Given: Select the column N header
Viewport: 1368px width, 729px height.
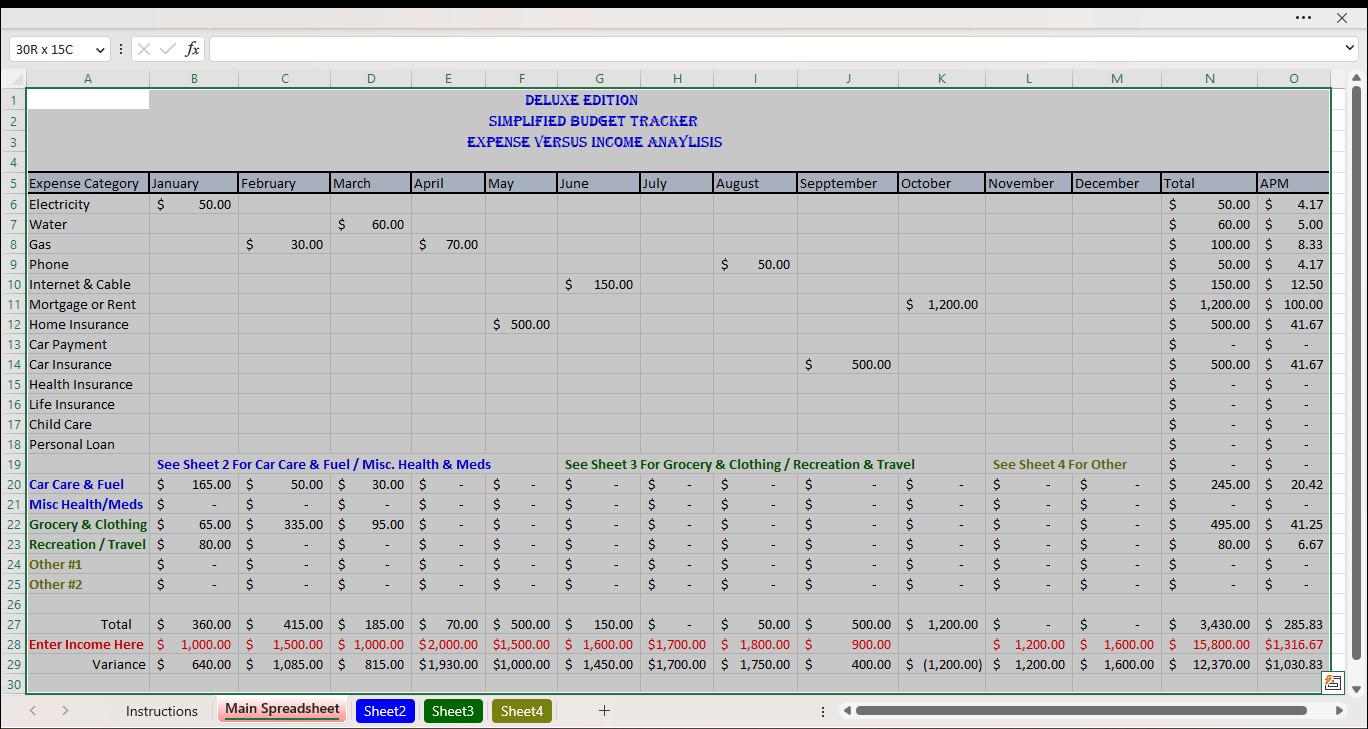Looking at the screenshot, I should click(x=1209, y=79).
